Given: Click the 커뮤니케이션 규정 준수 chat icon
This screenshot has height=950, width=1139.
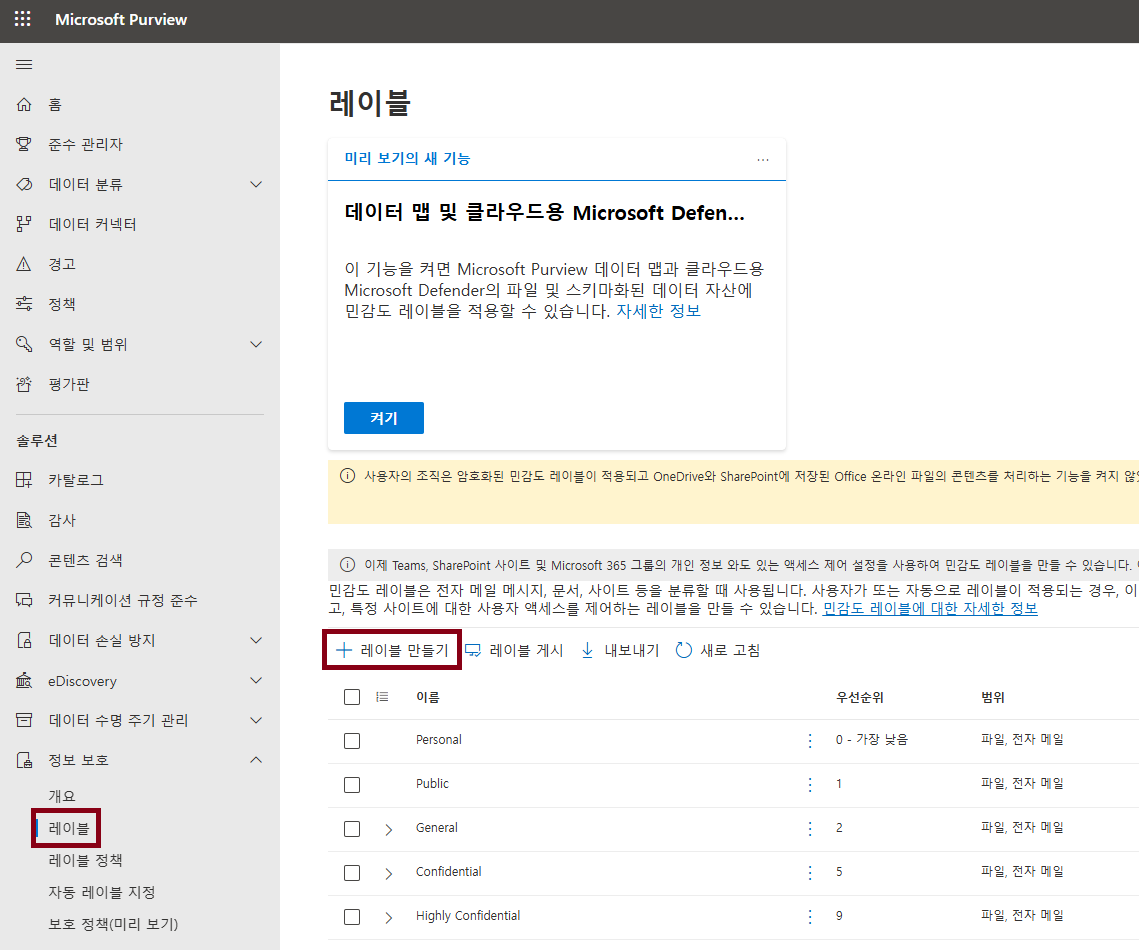Looking at the screenshot, I should [24, 600].
